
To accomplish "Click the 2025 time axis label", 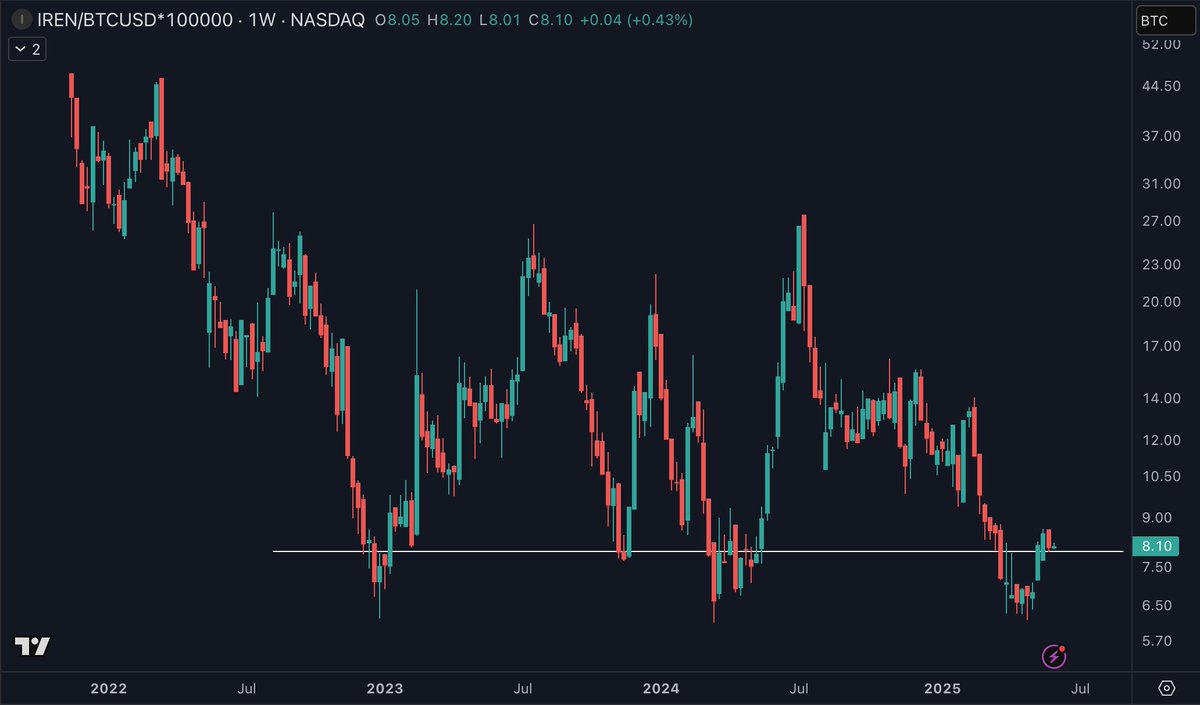I will [942, 688].
